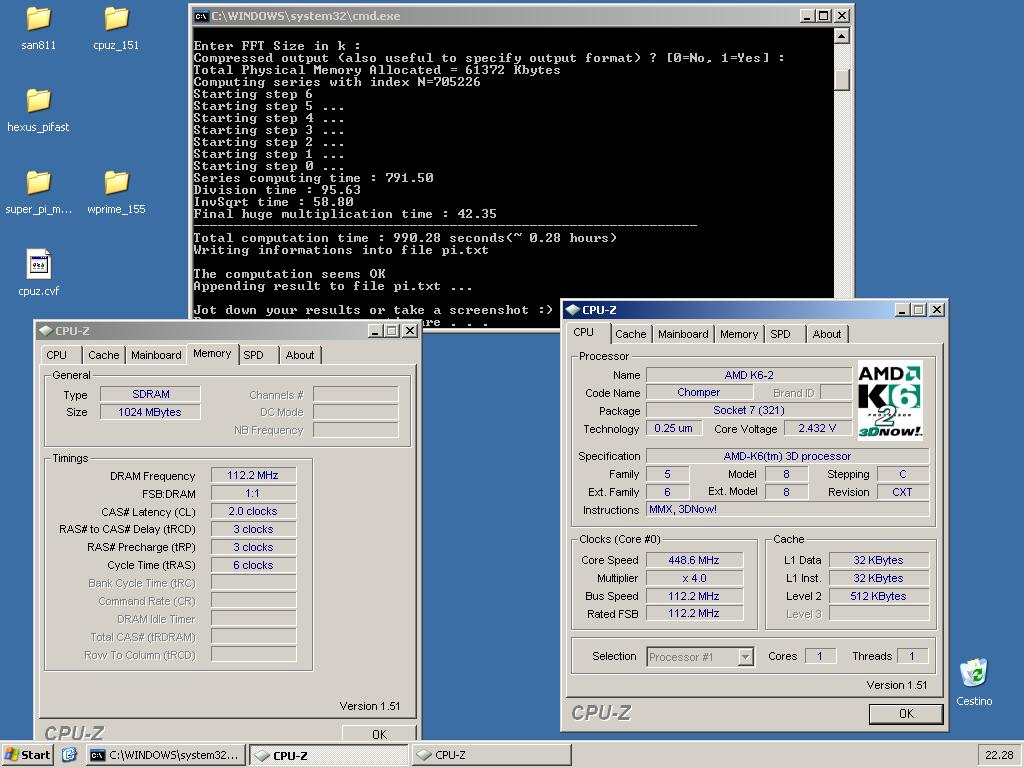Activate first CPU-Z taskbar button
Screen dimensions: 1024x768
(x=328, y=755)
